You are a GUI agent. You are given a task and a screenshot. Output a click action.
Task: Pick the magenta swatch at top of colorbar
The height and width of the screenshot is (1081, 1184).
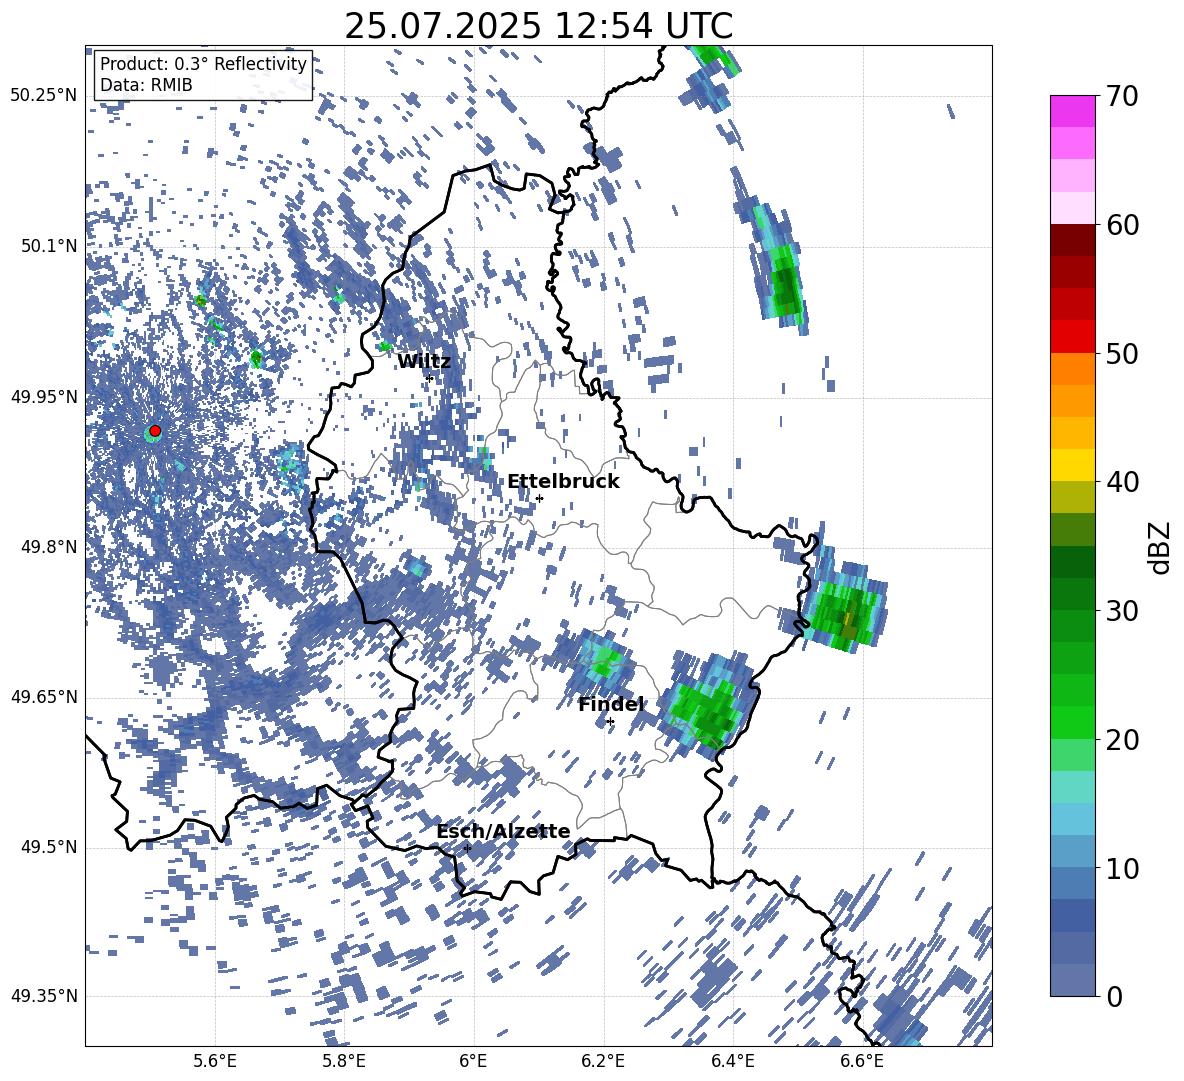coord(1072,112)
